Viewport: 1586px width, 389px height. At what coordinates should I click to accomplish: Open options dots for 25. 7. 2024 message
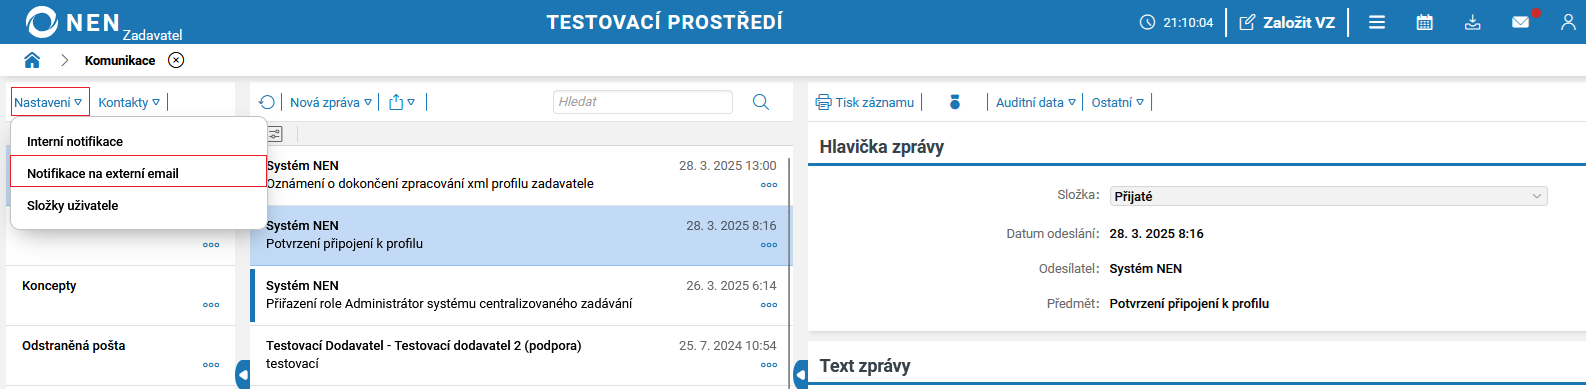click(x=769, y=365)
